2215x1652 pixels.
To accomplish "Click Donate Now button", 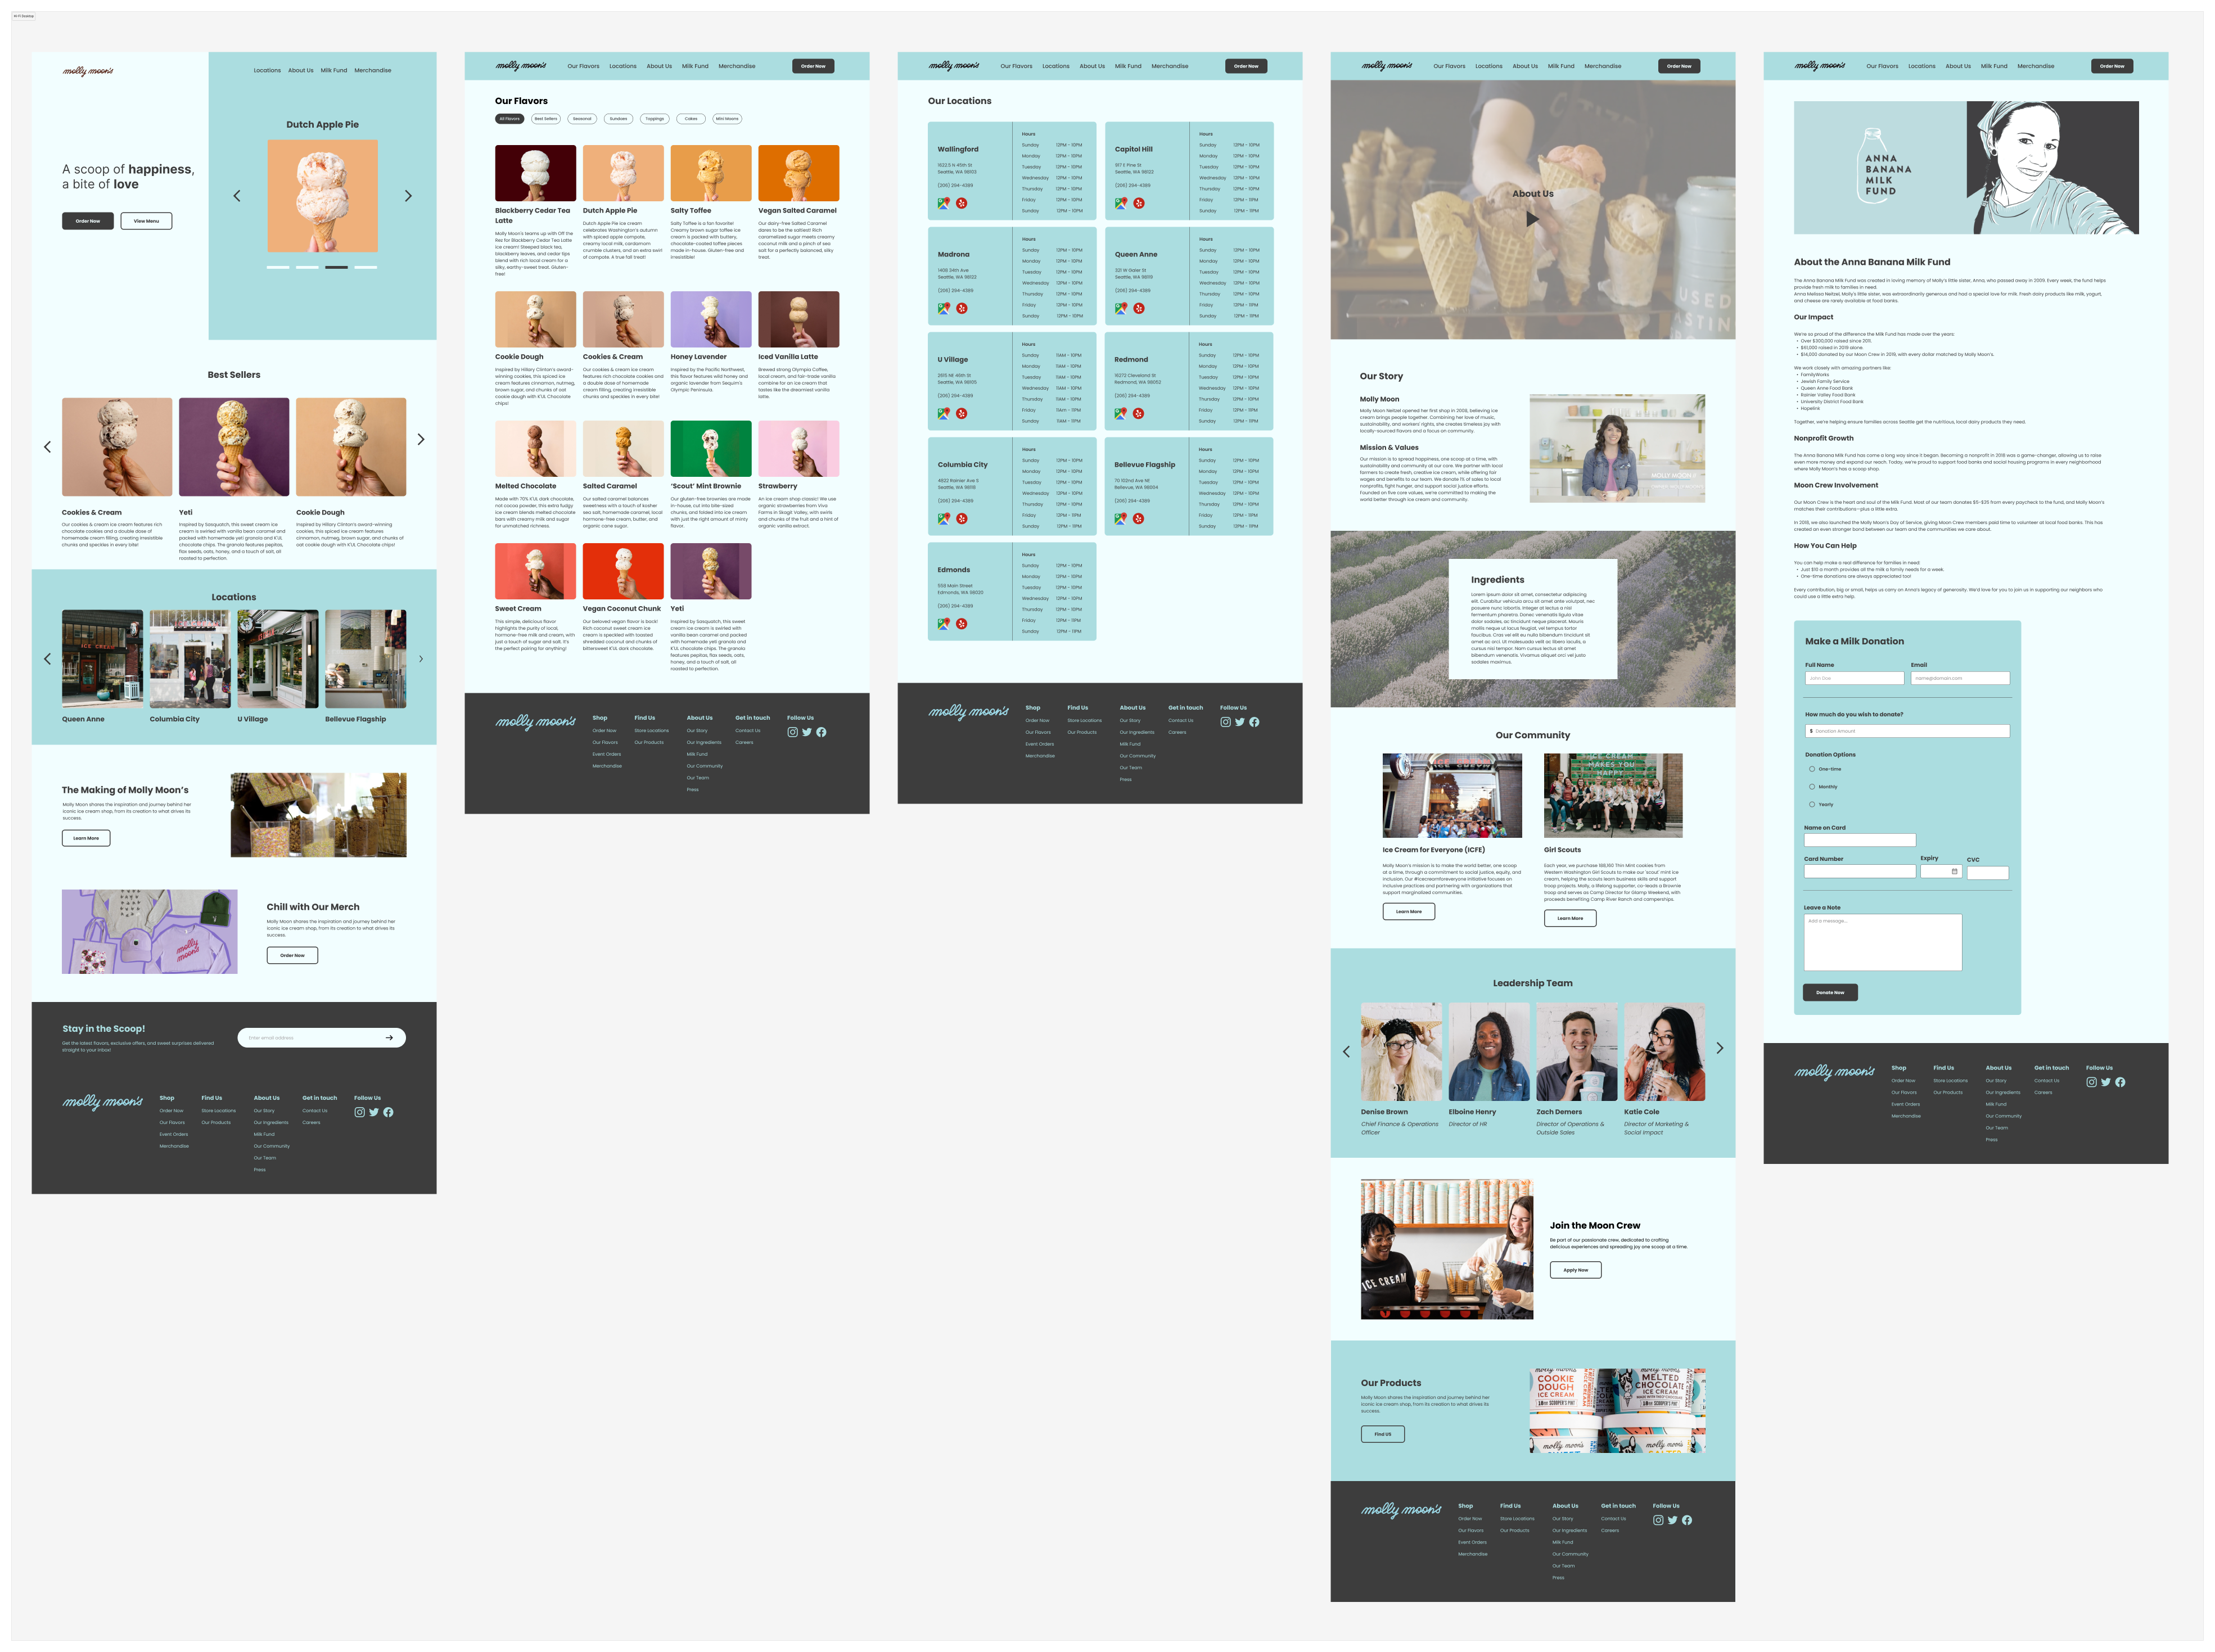I will [1830, 992].
